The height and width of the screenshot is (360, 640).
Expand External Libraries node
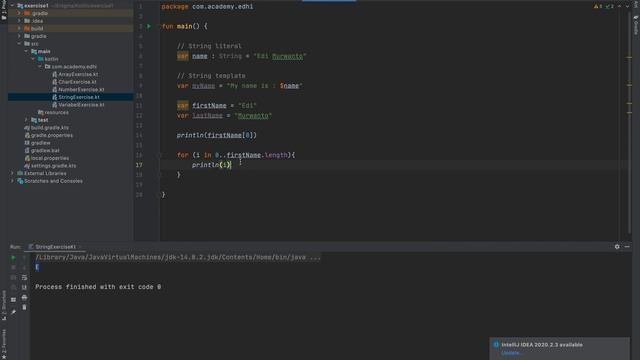click(x=12, y=173)
